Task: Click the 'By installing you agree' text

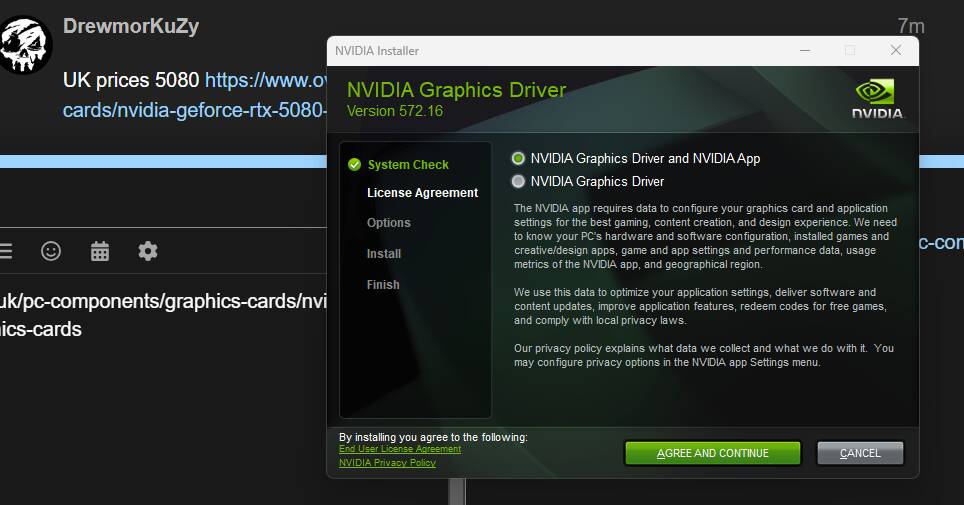Action: click(433, 437)
